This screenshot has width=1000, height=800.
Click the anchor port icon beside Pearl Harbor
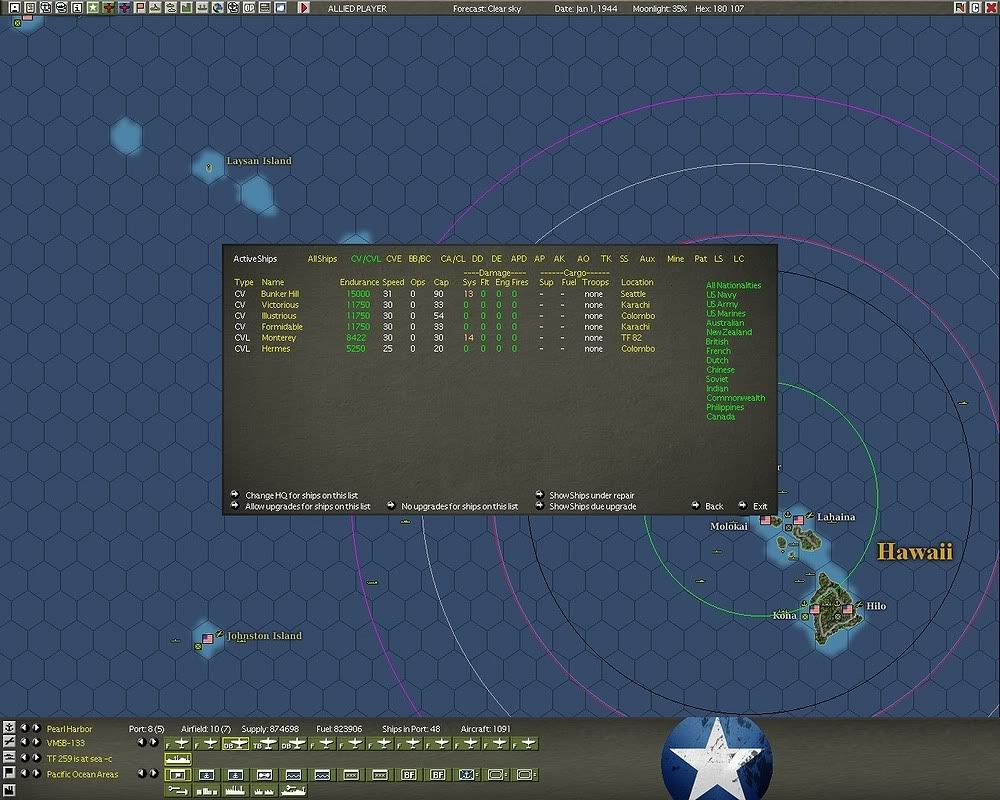coord(9,728)
